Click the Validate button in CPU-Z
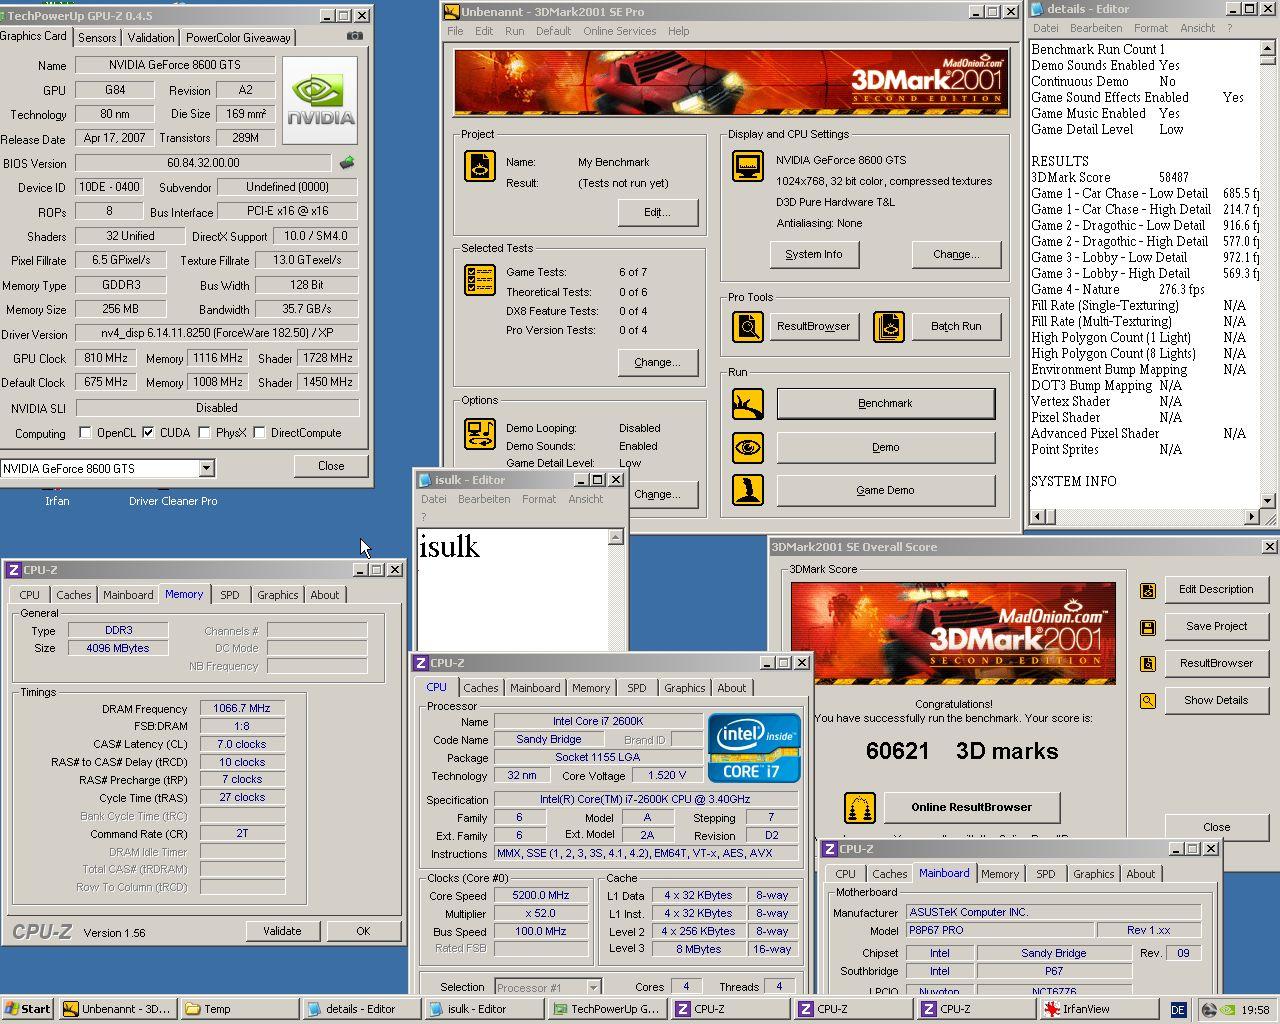 [282, 931]
